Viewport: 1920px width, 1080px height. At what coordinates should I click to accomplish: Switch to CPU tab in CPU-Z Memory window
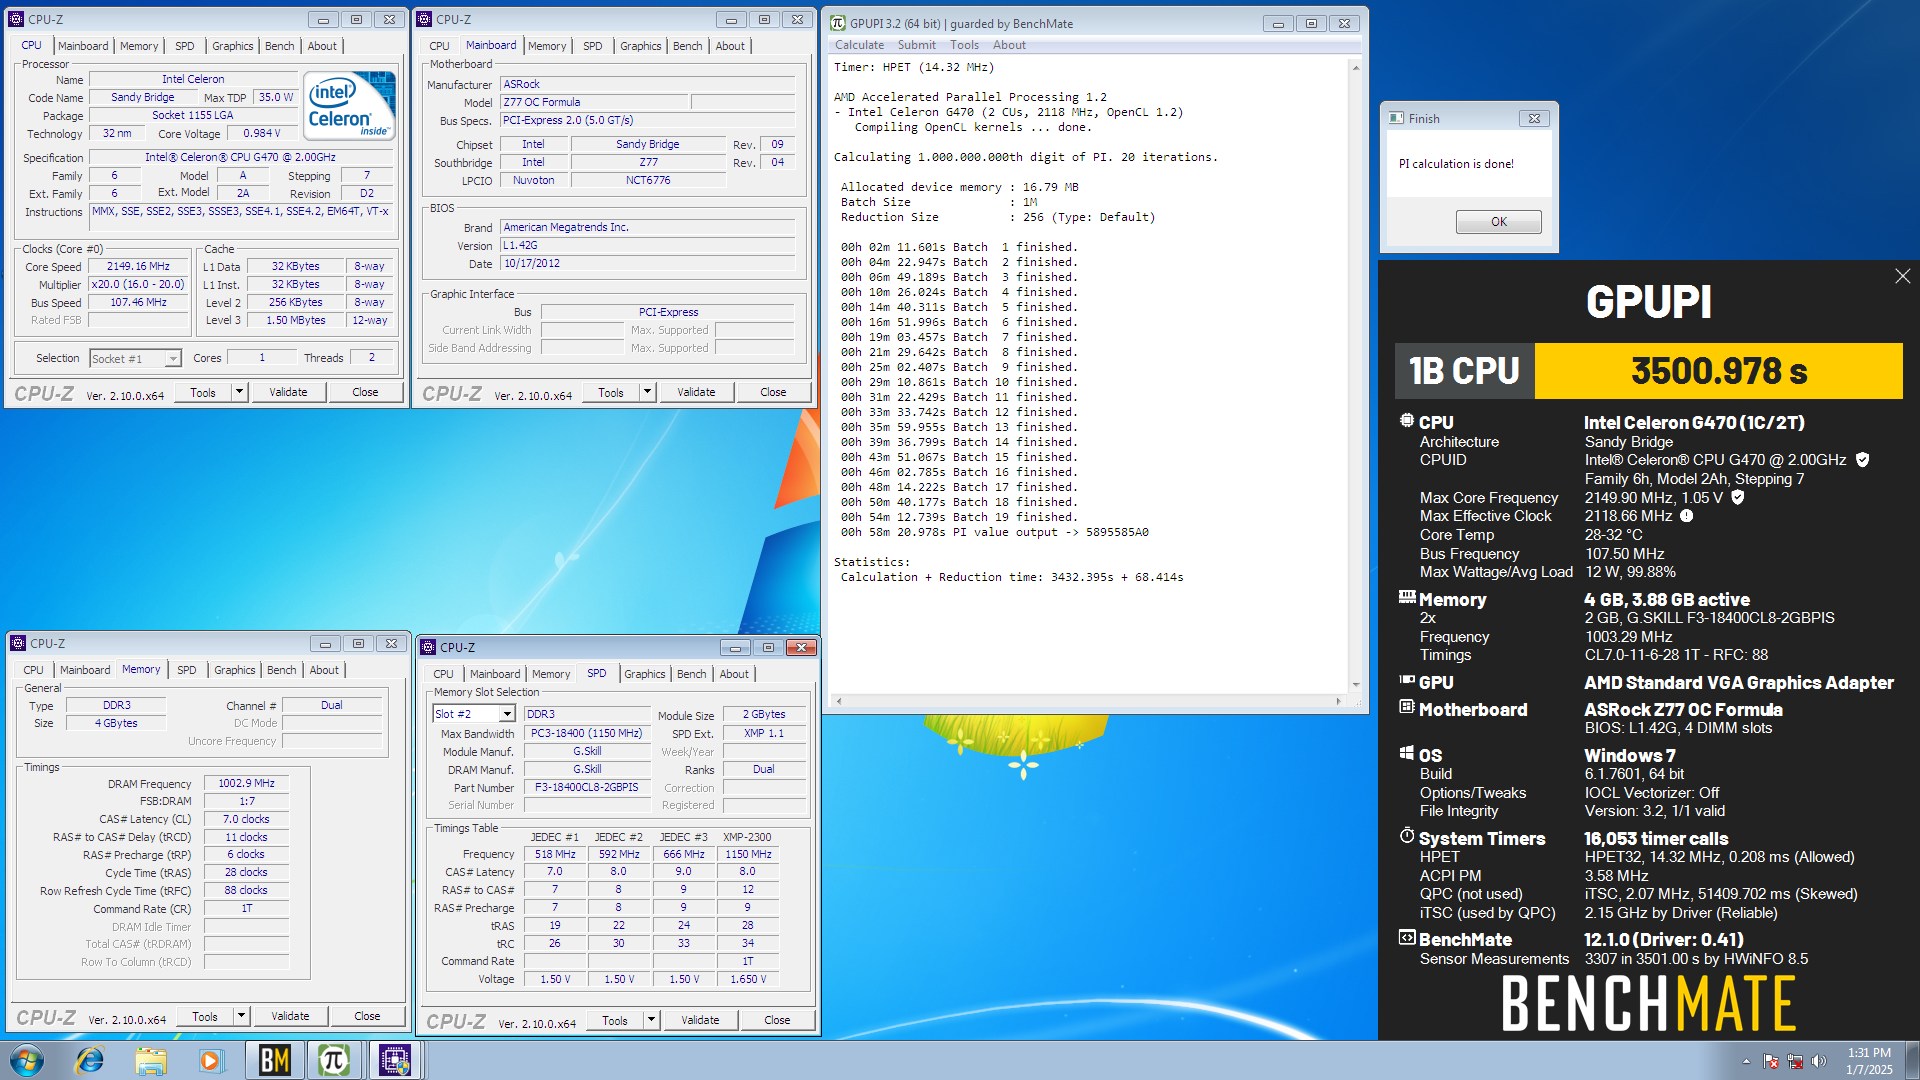[33, 670]
